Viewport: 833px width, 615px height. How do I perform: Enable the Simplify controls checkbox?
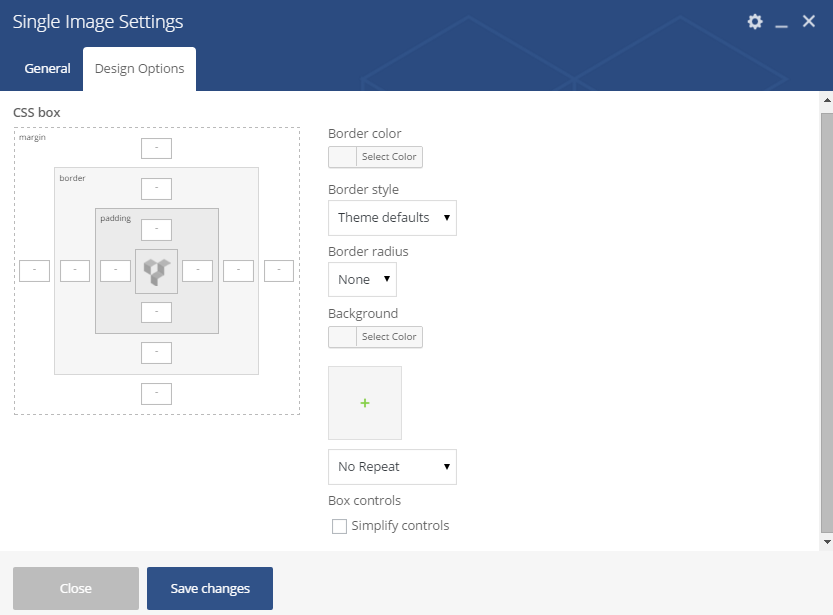(x=339, y=526)
